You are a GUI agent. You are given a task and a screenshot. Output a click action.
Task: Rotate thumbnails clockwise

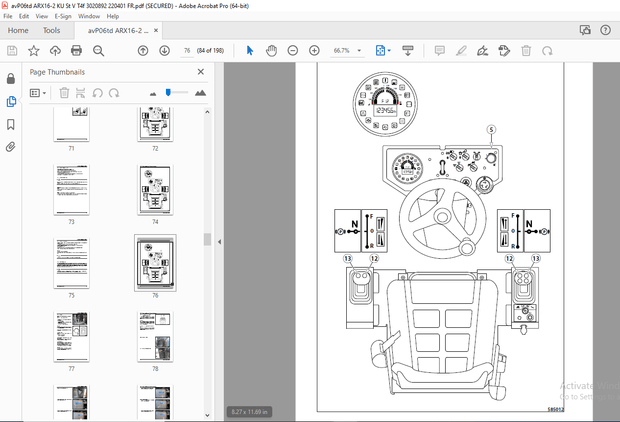(x=114, y=93)
